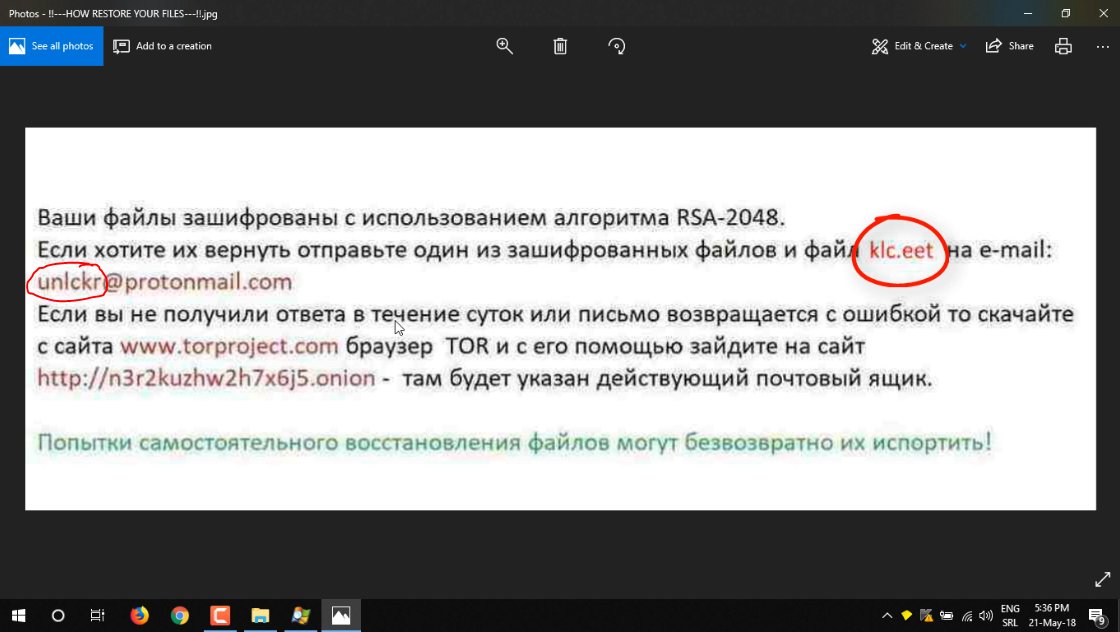The image size is (1120, 632).
Task: Open Task View in taskbar
Action: 97,616
